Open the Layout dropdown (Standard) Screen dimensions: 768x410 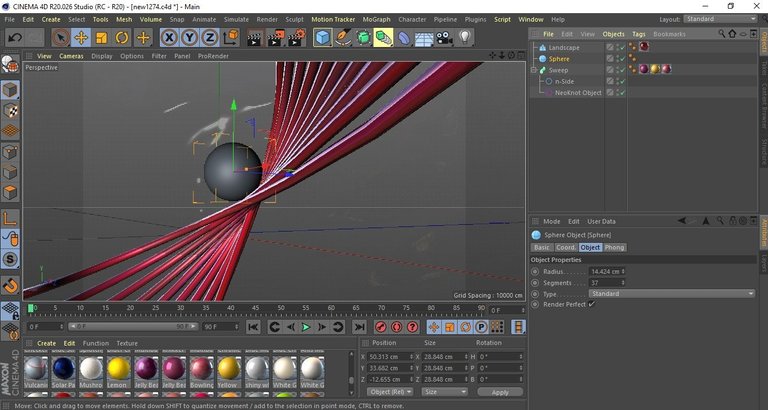click(x=720, y=19)
